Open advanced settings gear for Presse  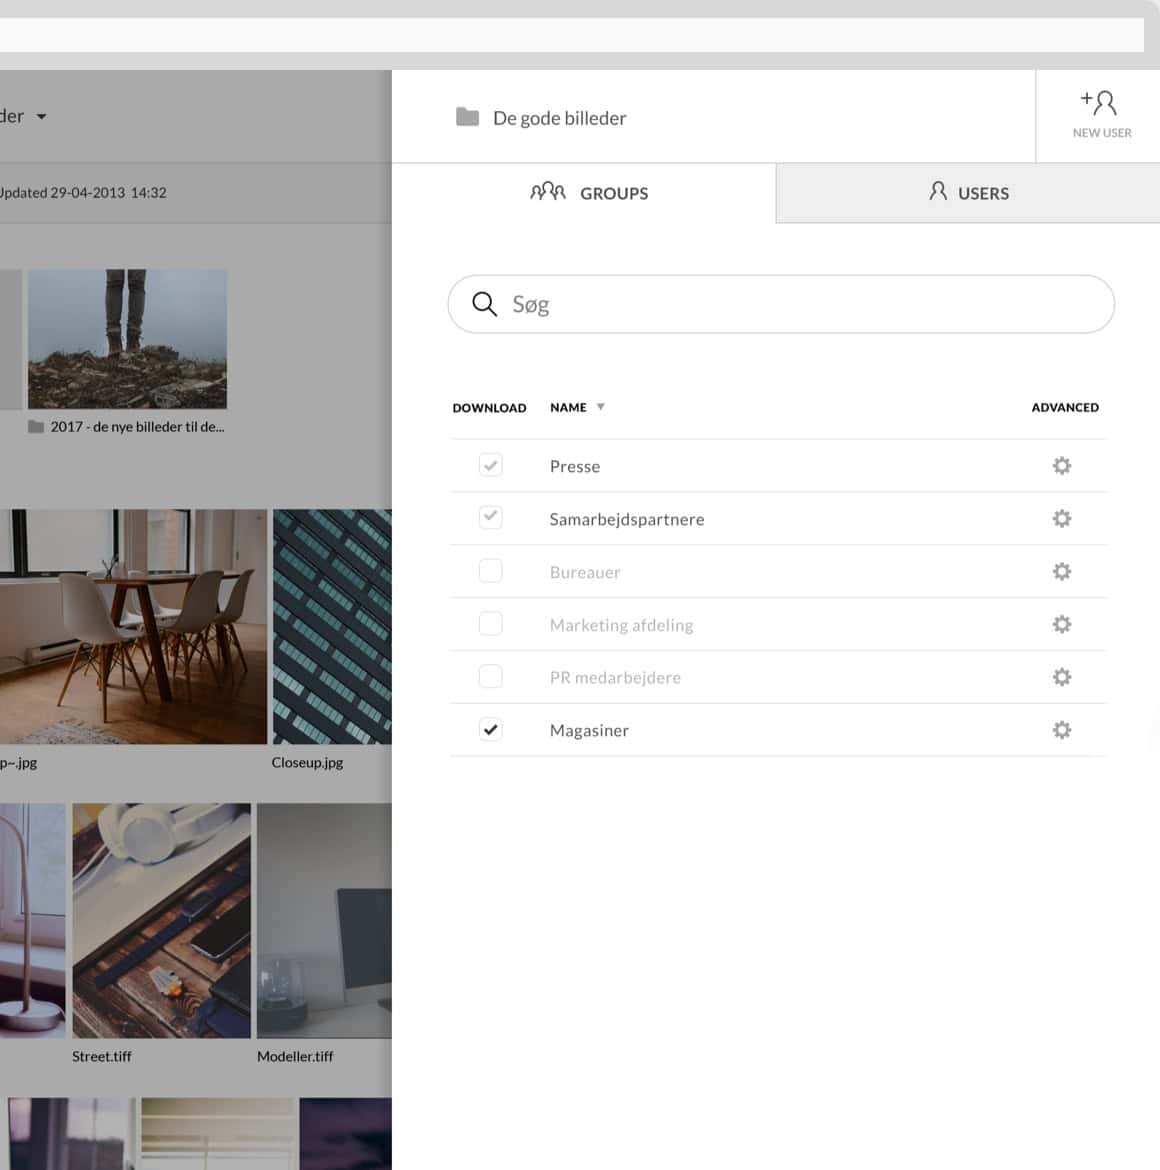coord(1061,465)
